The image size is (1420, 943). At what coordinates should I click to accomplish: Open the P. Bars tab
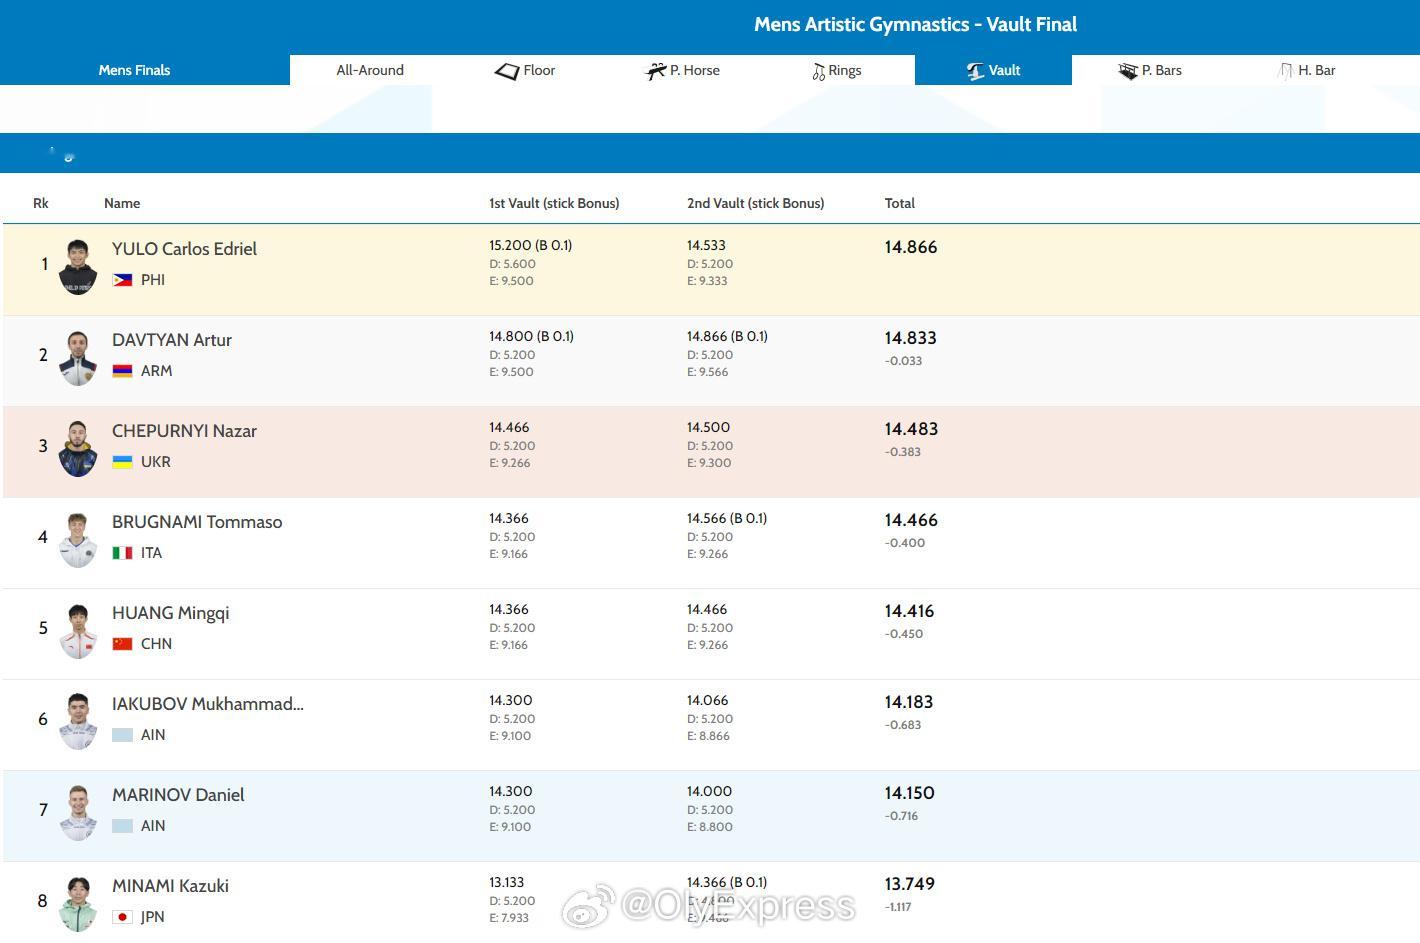pyautogui.click(x=1150, y=70)
